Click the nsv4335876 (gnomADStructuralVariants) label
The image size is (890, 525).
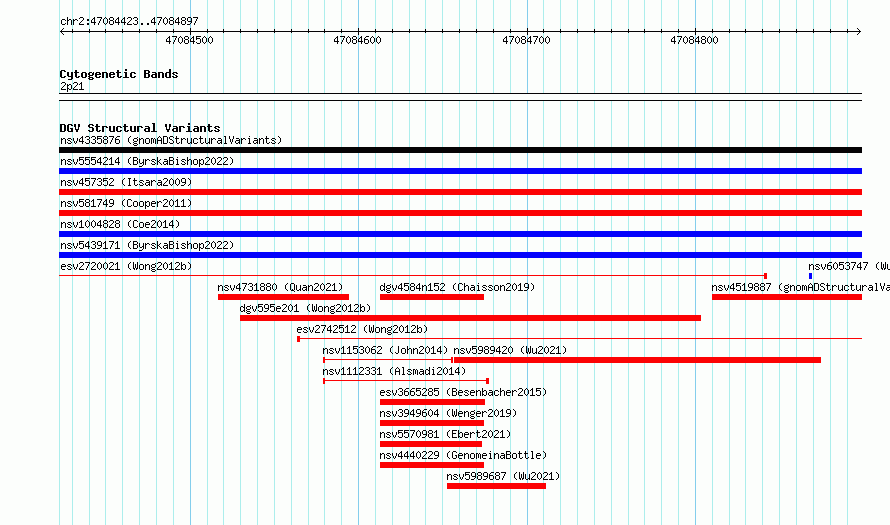click(171, 140)
